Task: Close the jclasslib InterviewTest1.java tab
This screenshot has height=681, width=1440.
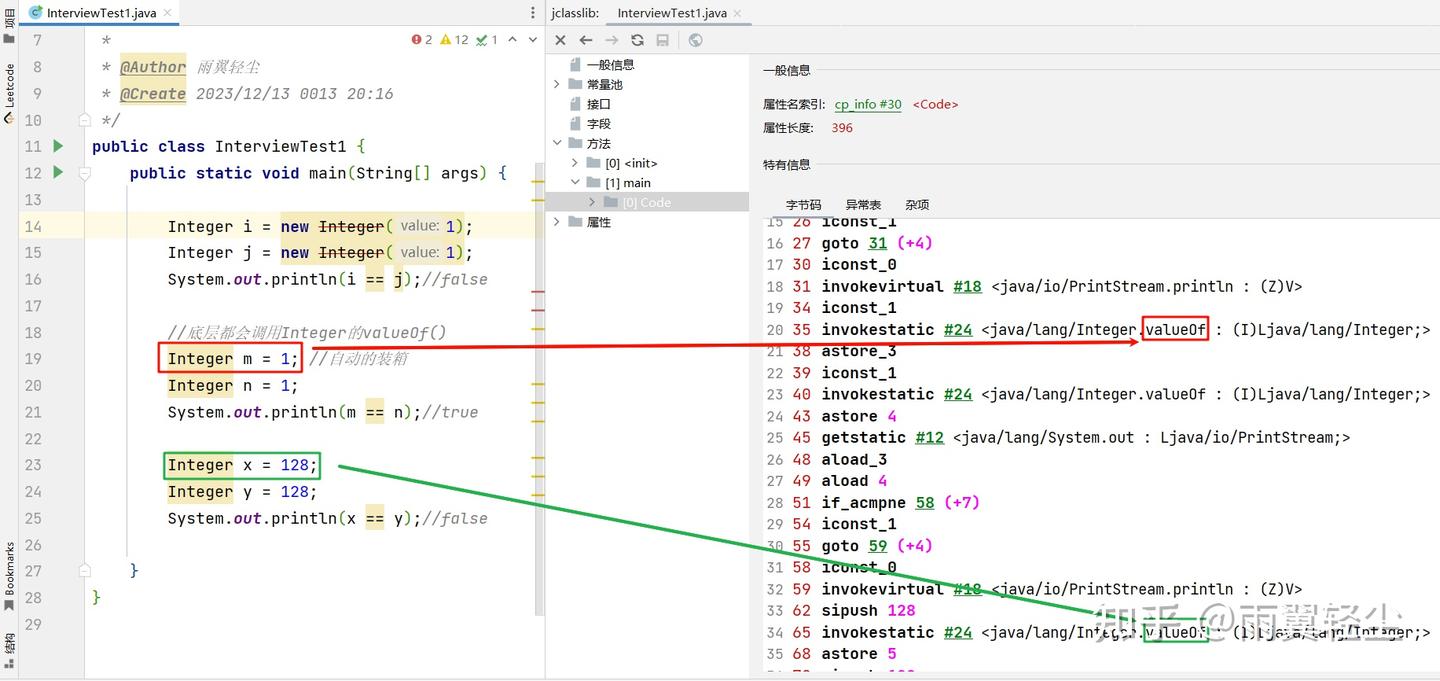Action: (x=738, y=13)
